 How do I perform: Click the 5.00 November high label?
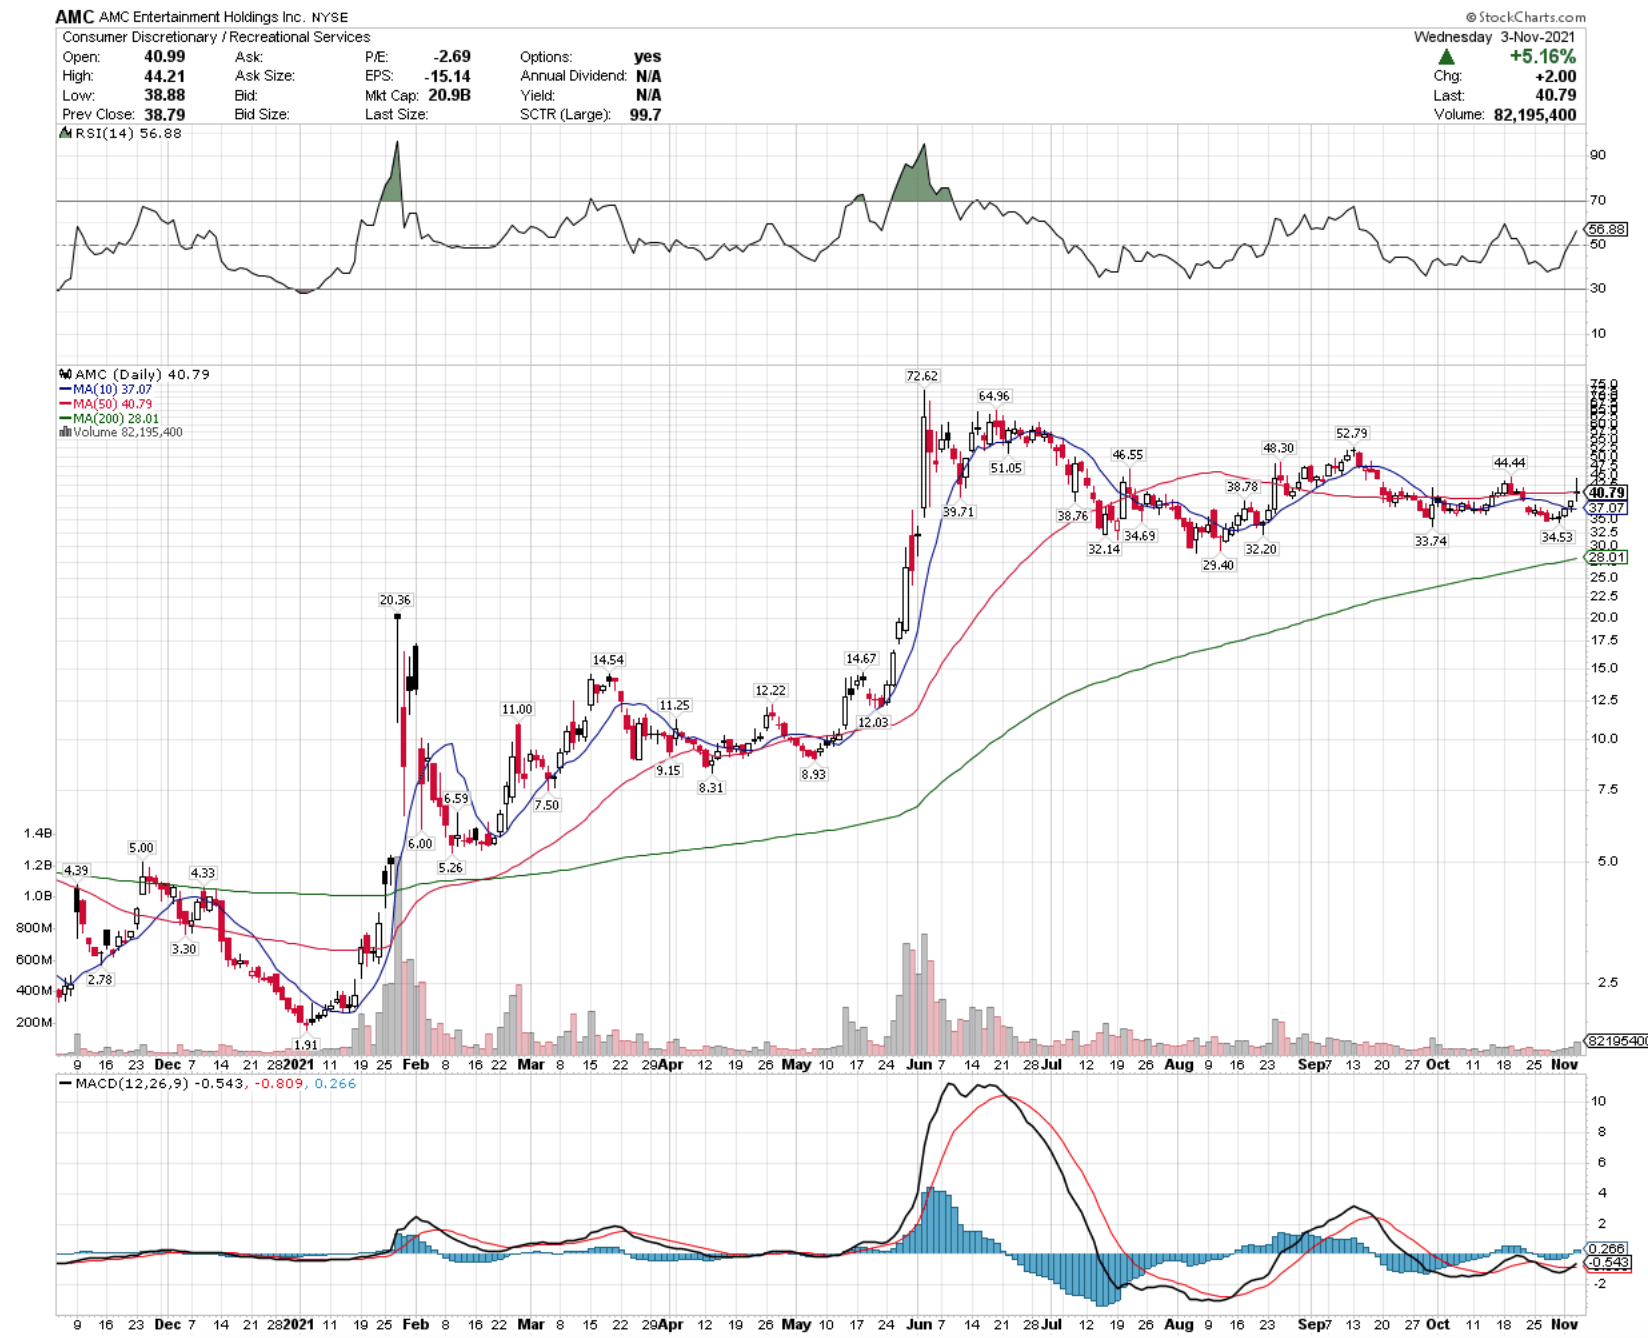[x=141, y=848]
